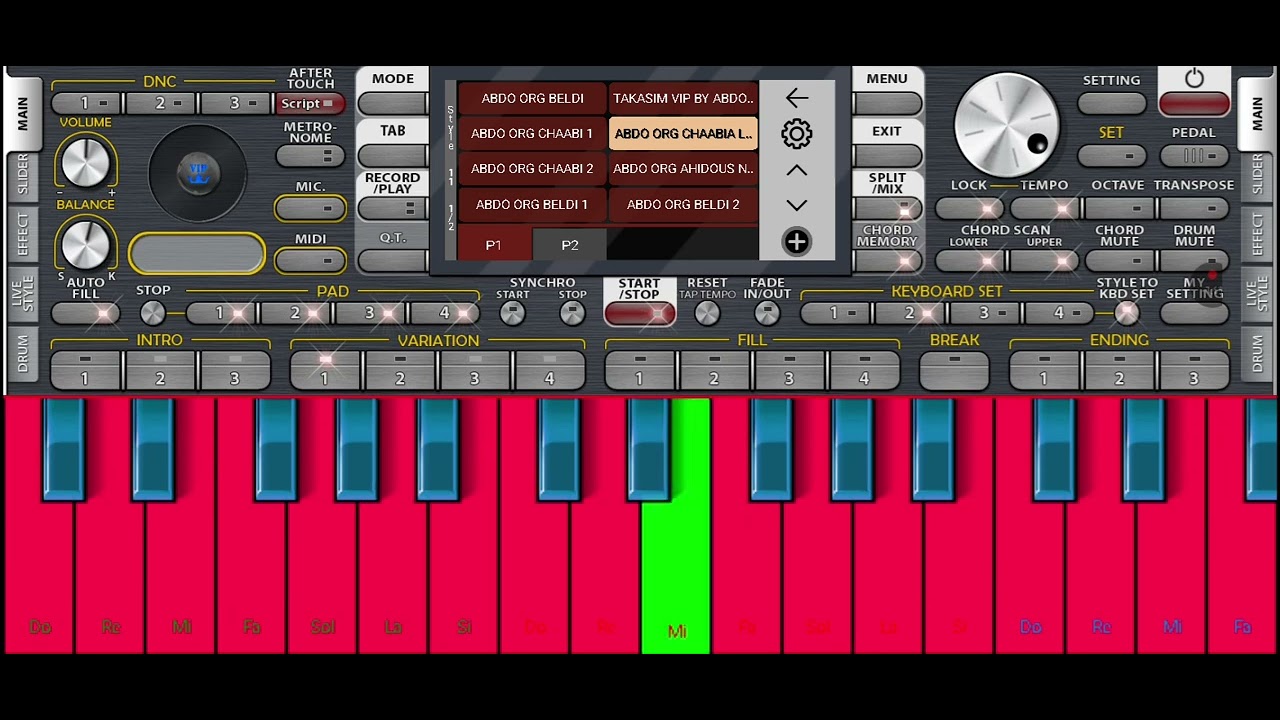Viewport: 1280px width, 720px height.
Task: Click the large tempo dial
Action: coord(1006,125)
